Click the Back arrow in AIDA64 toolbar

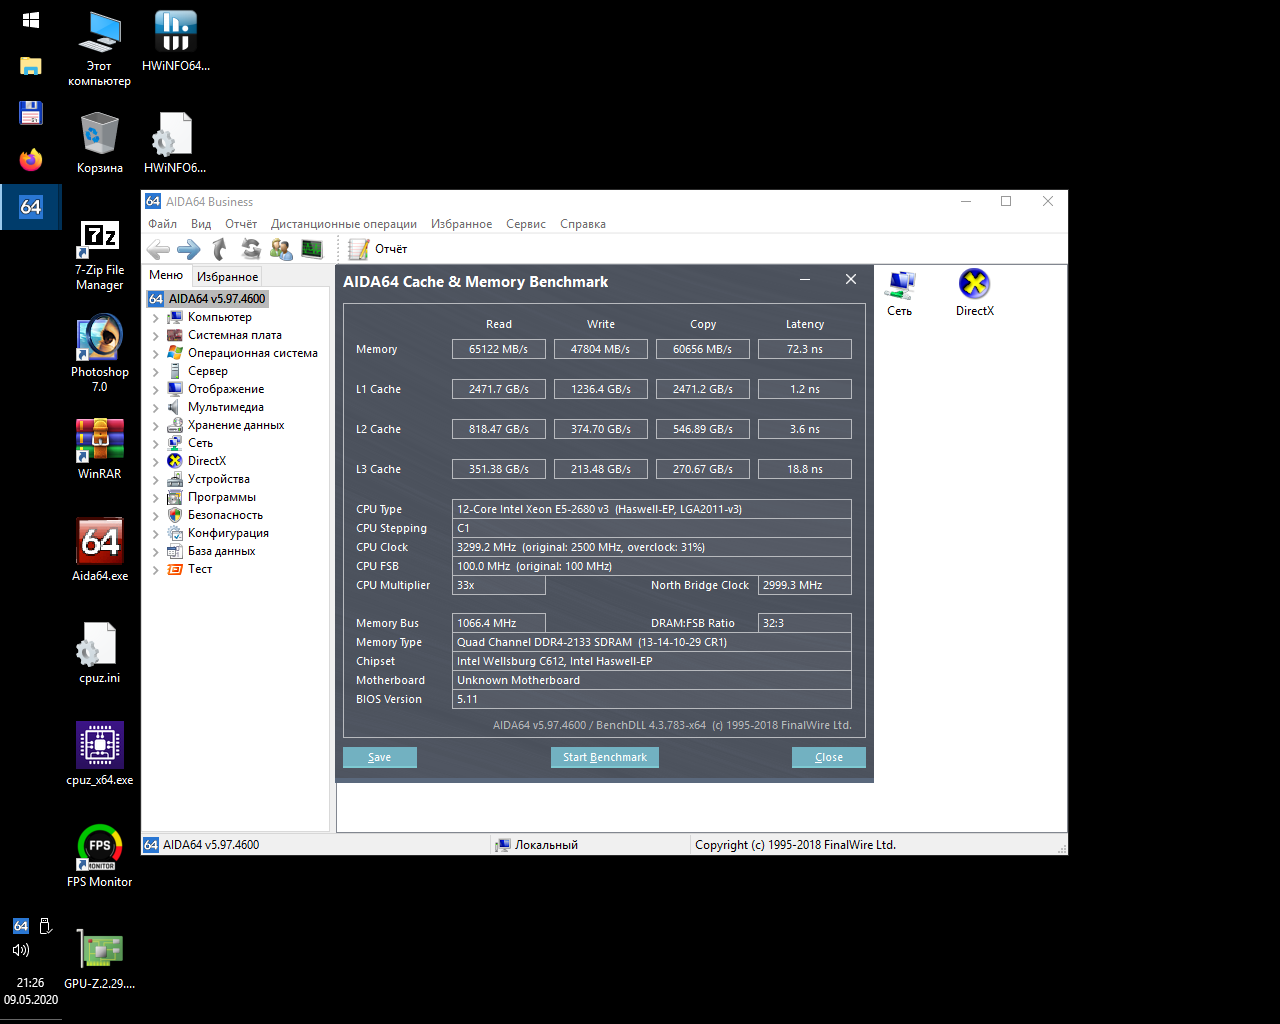(x=158, y=249)
